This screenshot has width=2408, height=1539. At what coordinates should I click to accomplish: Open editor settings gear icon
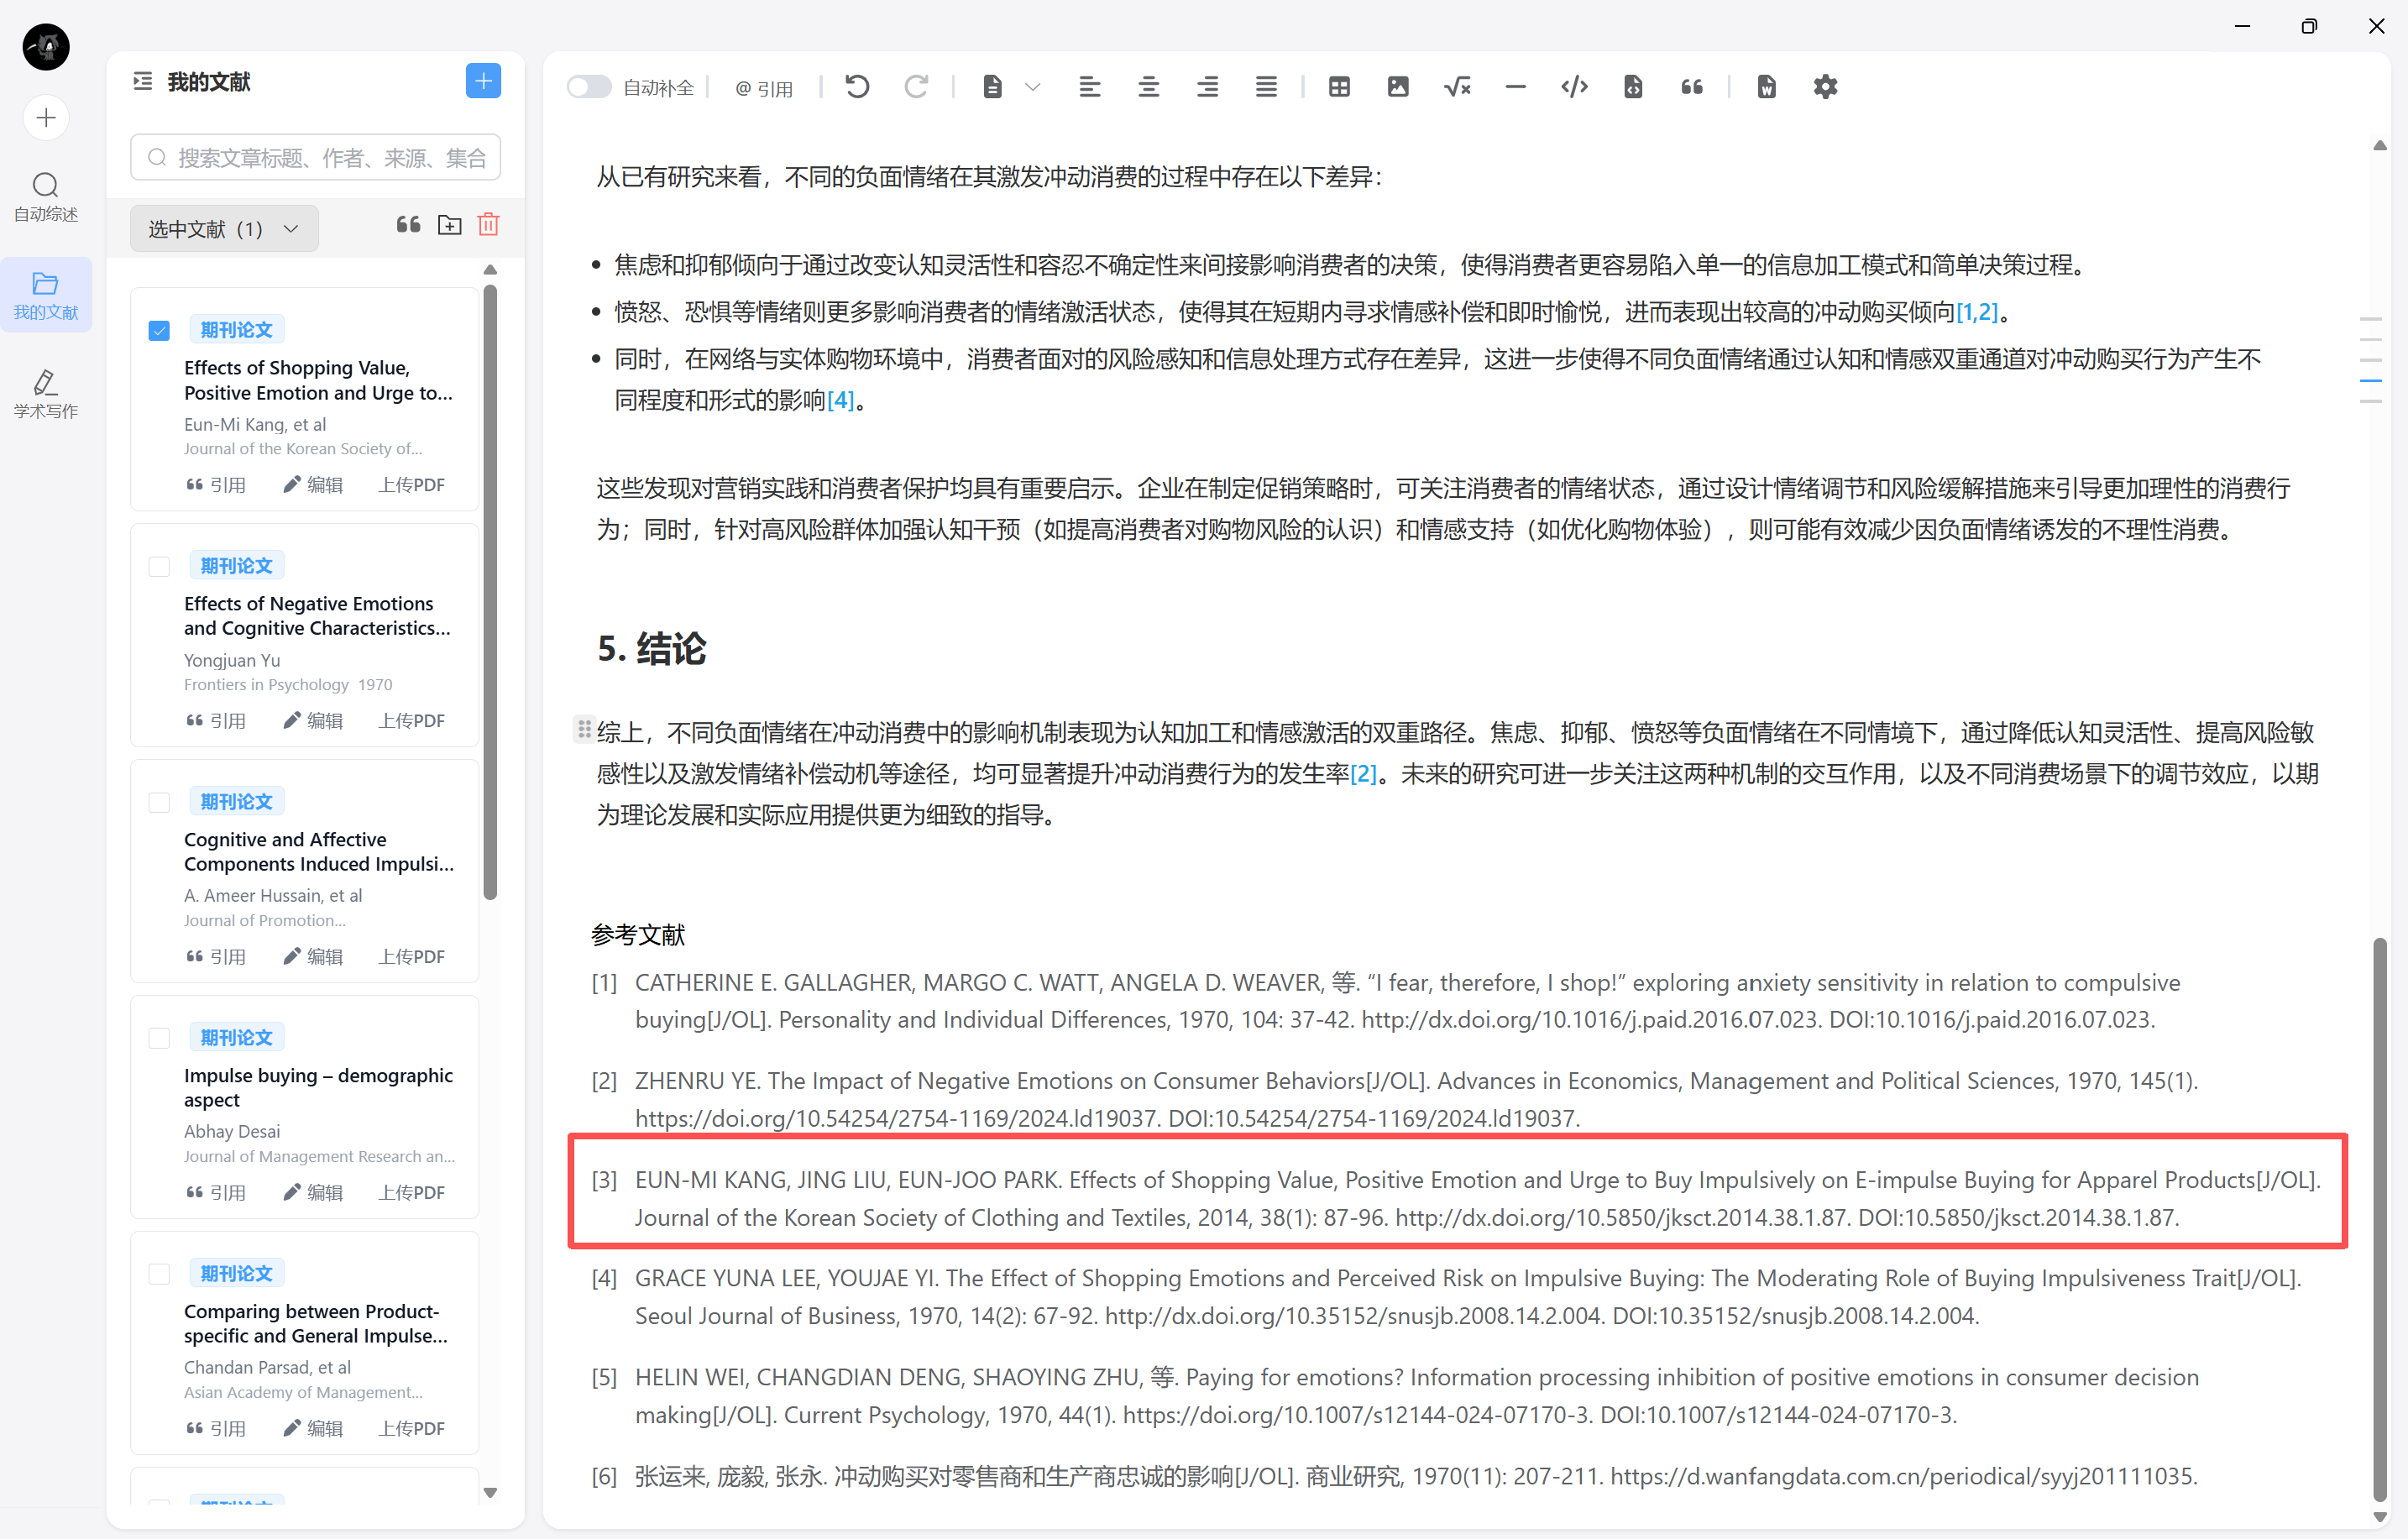[x=1825, y=87]
